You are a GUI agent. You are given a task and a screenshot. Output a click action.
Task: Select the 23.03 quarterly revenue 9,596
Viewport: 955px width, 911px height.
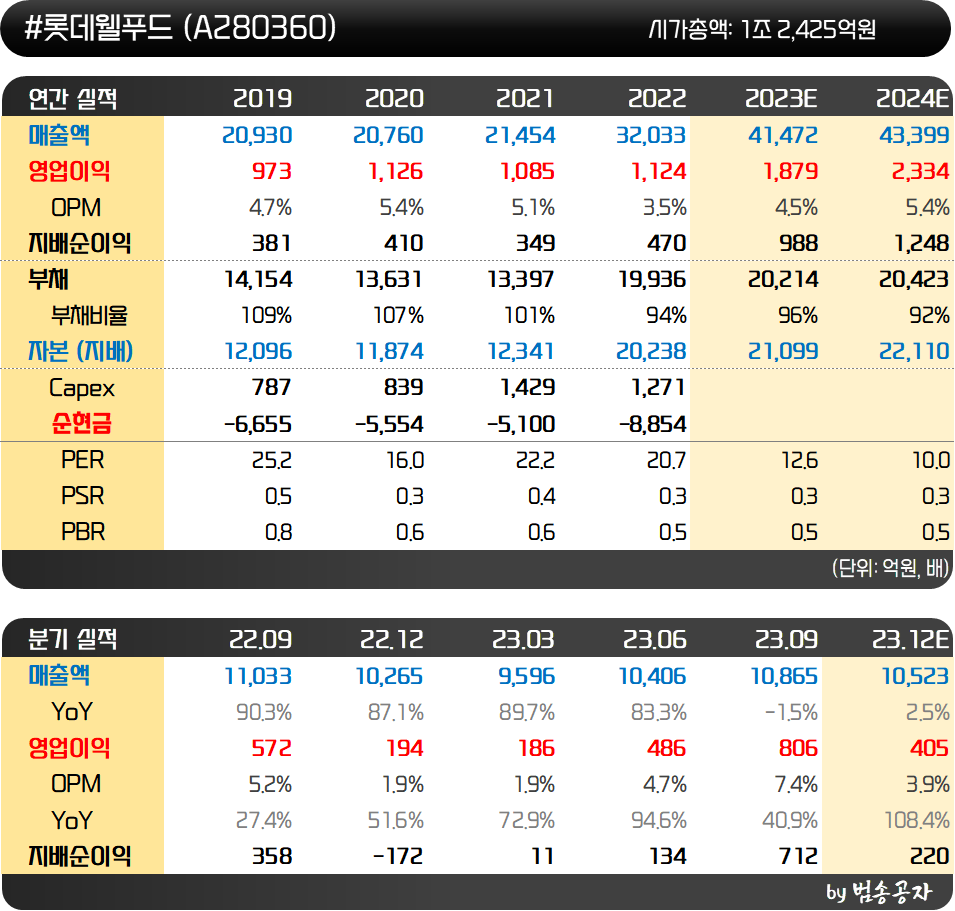[527, 676]
